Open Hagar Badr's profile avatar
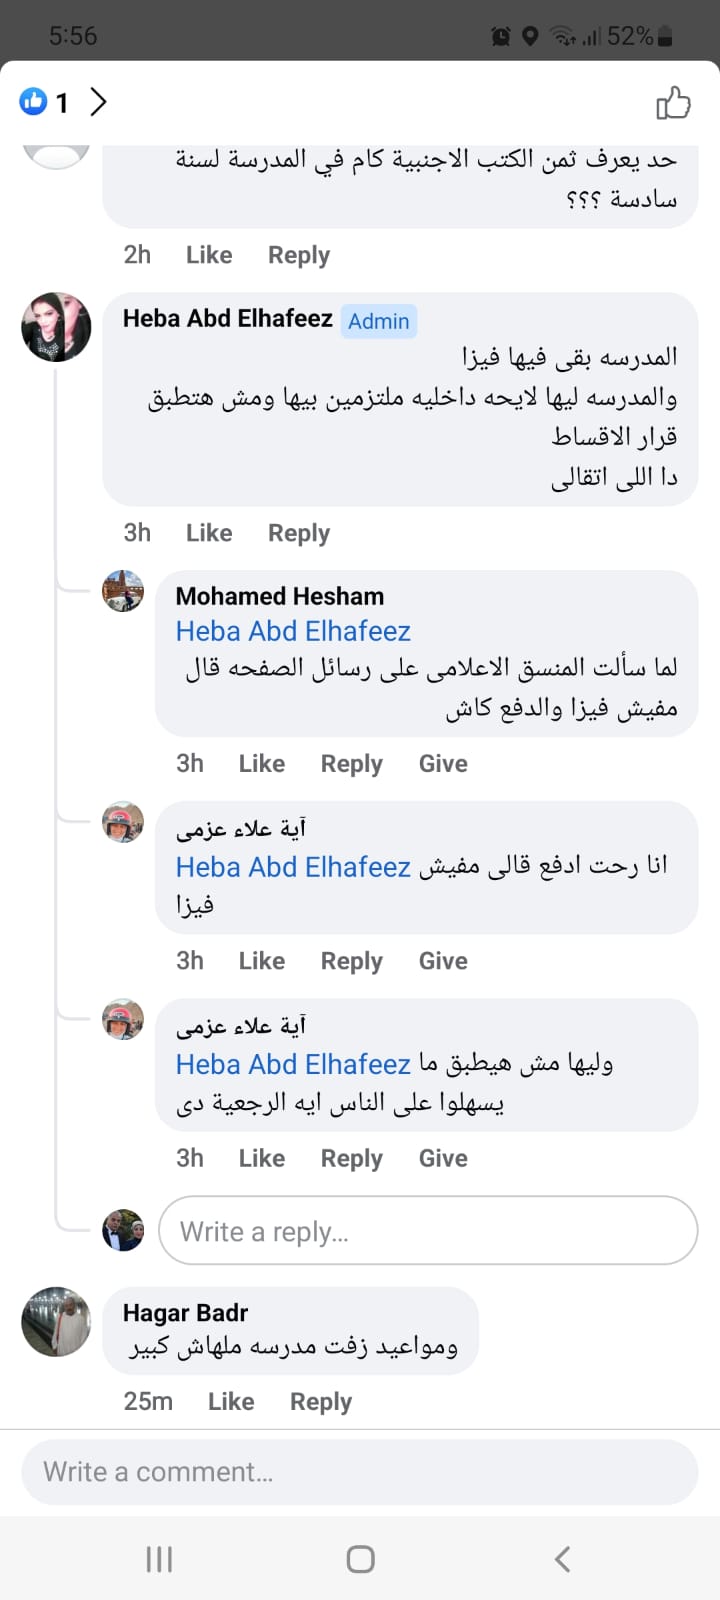This screenshot has height=1600, width=720. tap(56, 1321)
